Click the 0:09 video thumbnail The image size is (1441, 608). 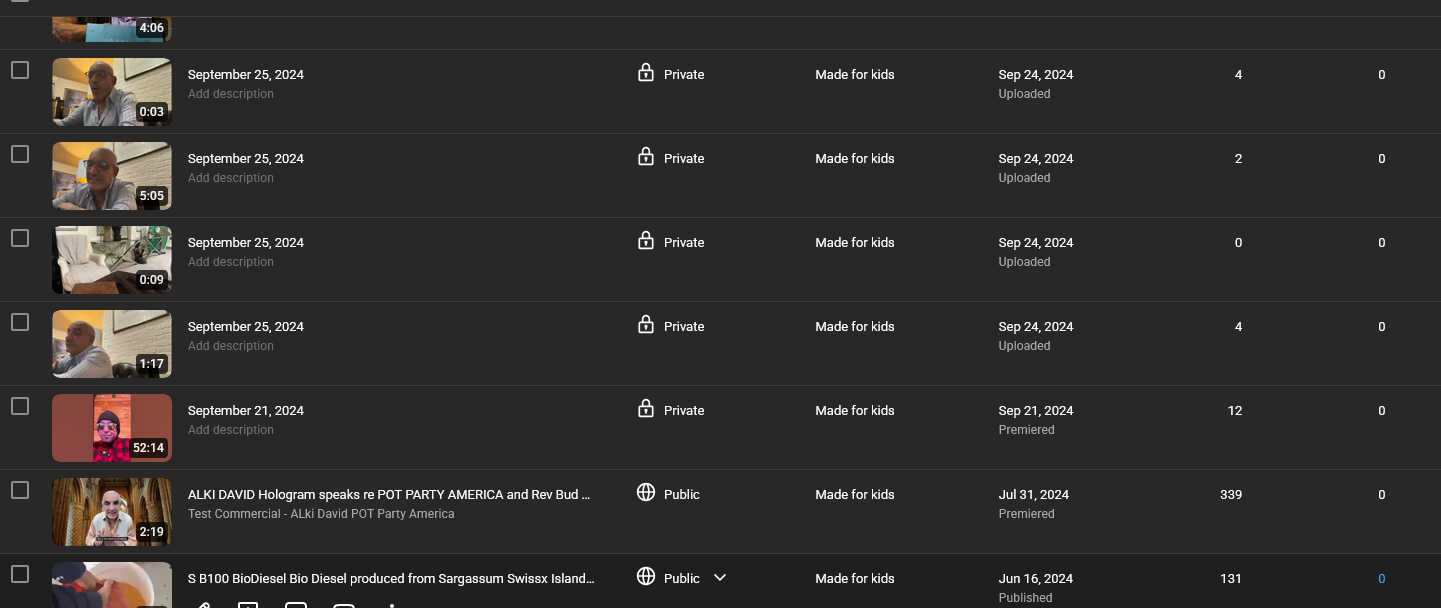(111, 259)
